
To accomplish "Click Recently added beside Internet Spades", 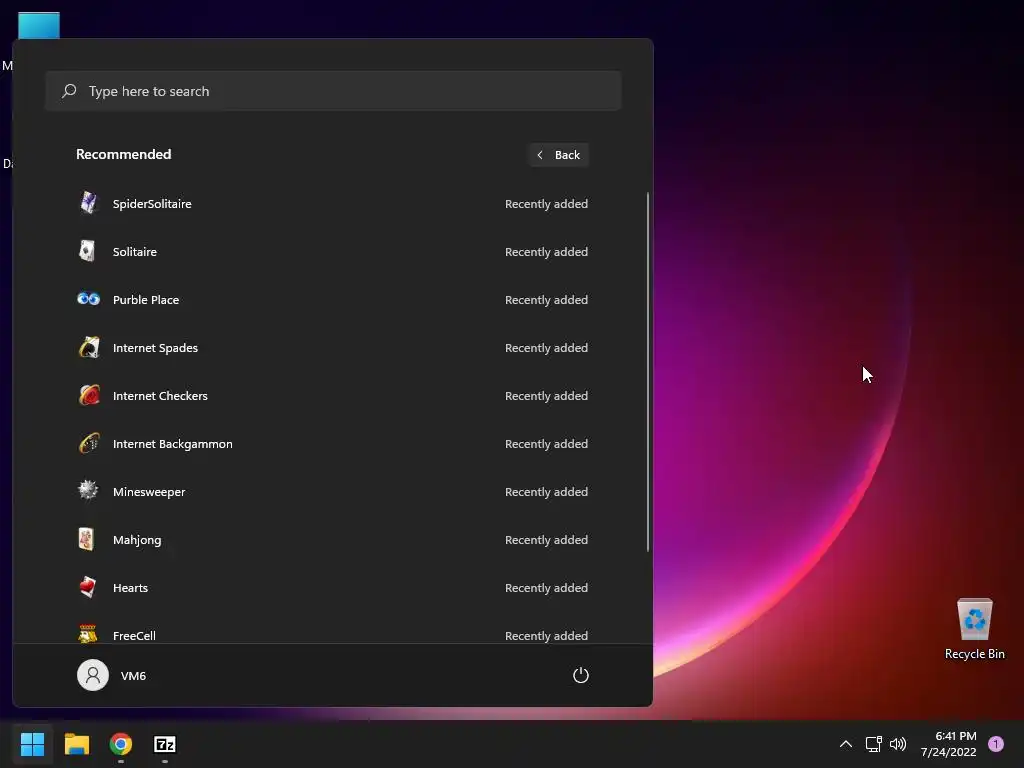I will coord(546,347).
